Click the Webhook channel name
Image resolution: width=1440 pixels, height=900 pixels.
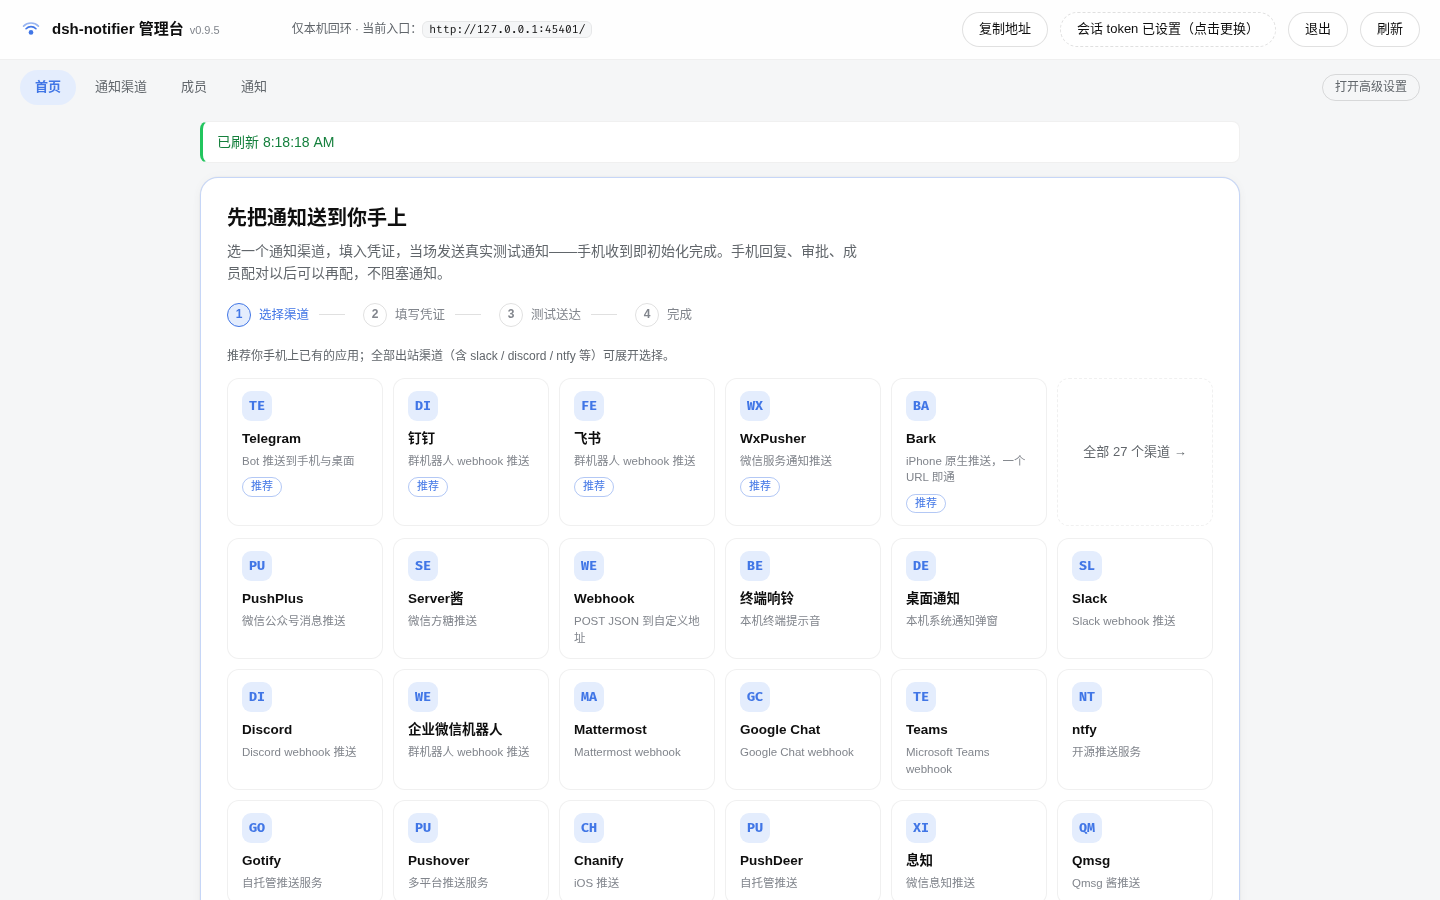[x=604, y=599]
